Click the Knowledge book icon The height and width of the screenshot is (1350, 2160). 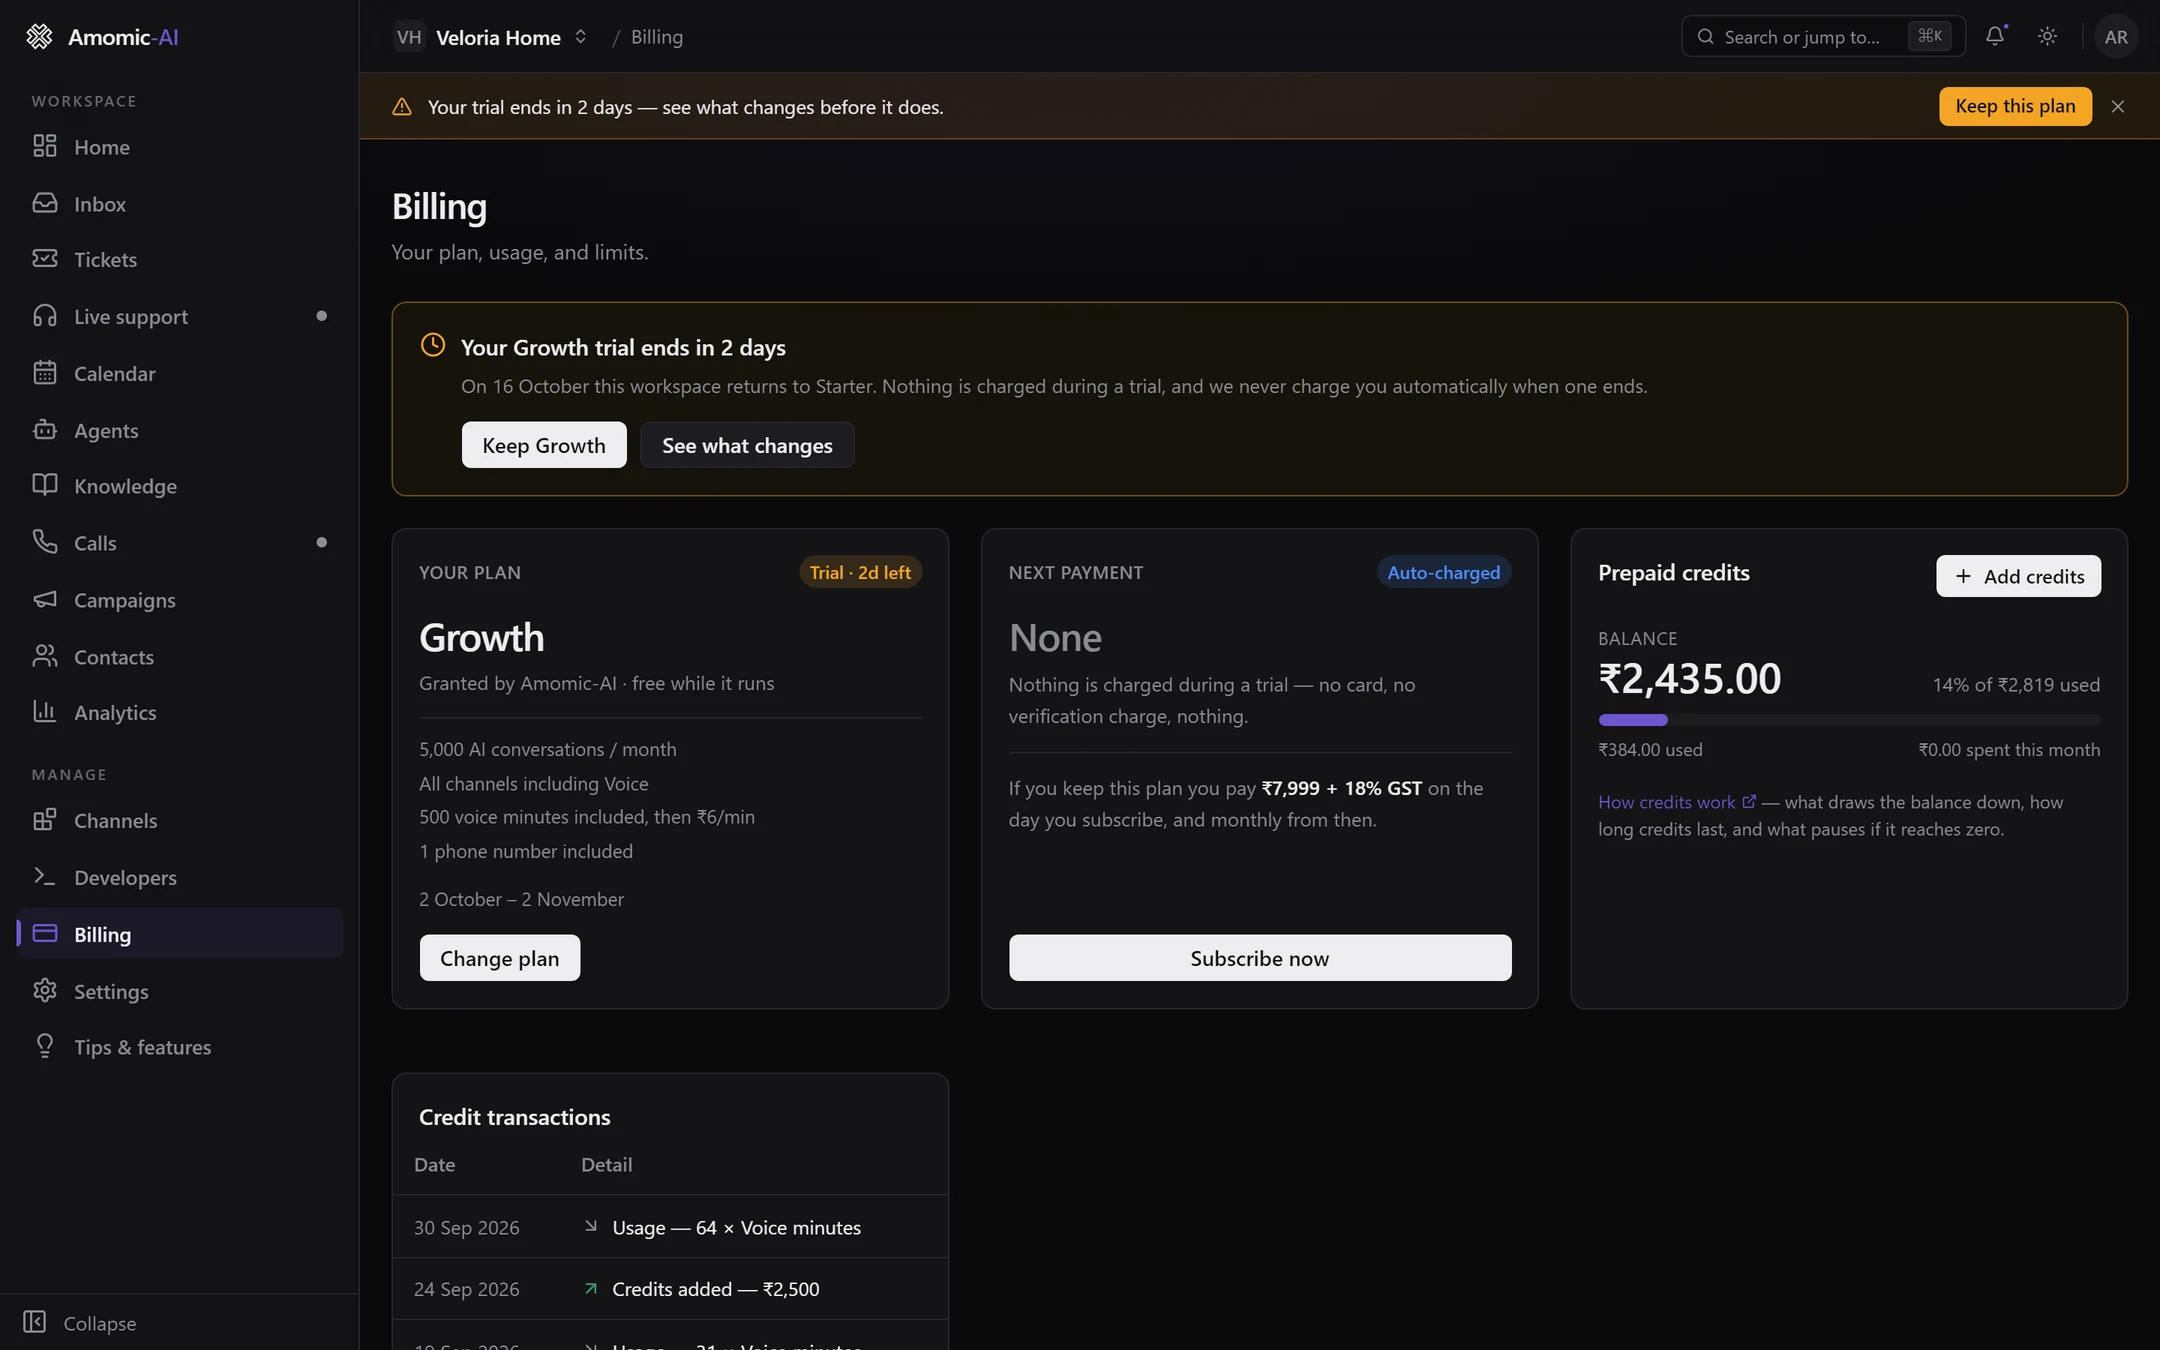coord(45,485)
